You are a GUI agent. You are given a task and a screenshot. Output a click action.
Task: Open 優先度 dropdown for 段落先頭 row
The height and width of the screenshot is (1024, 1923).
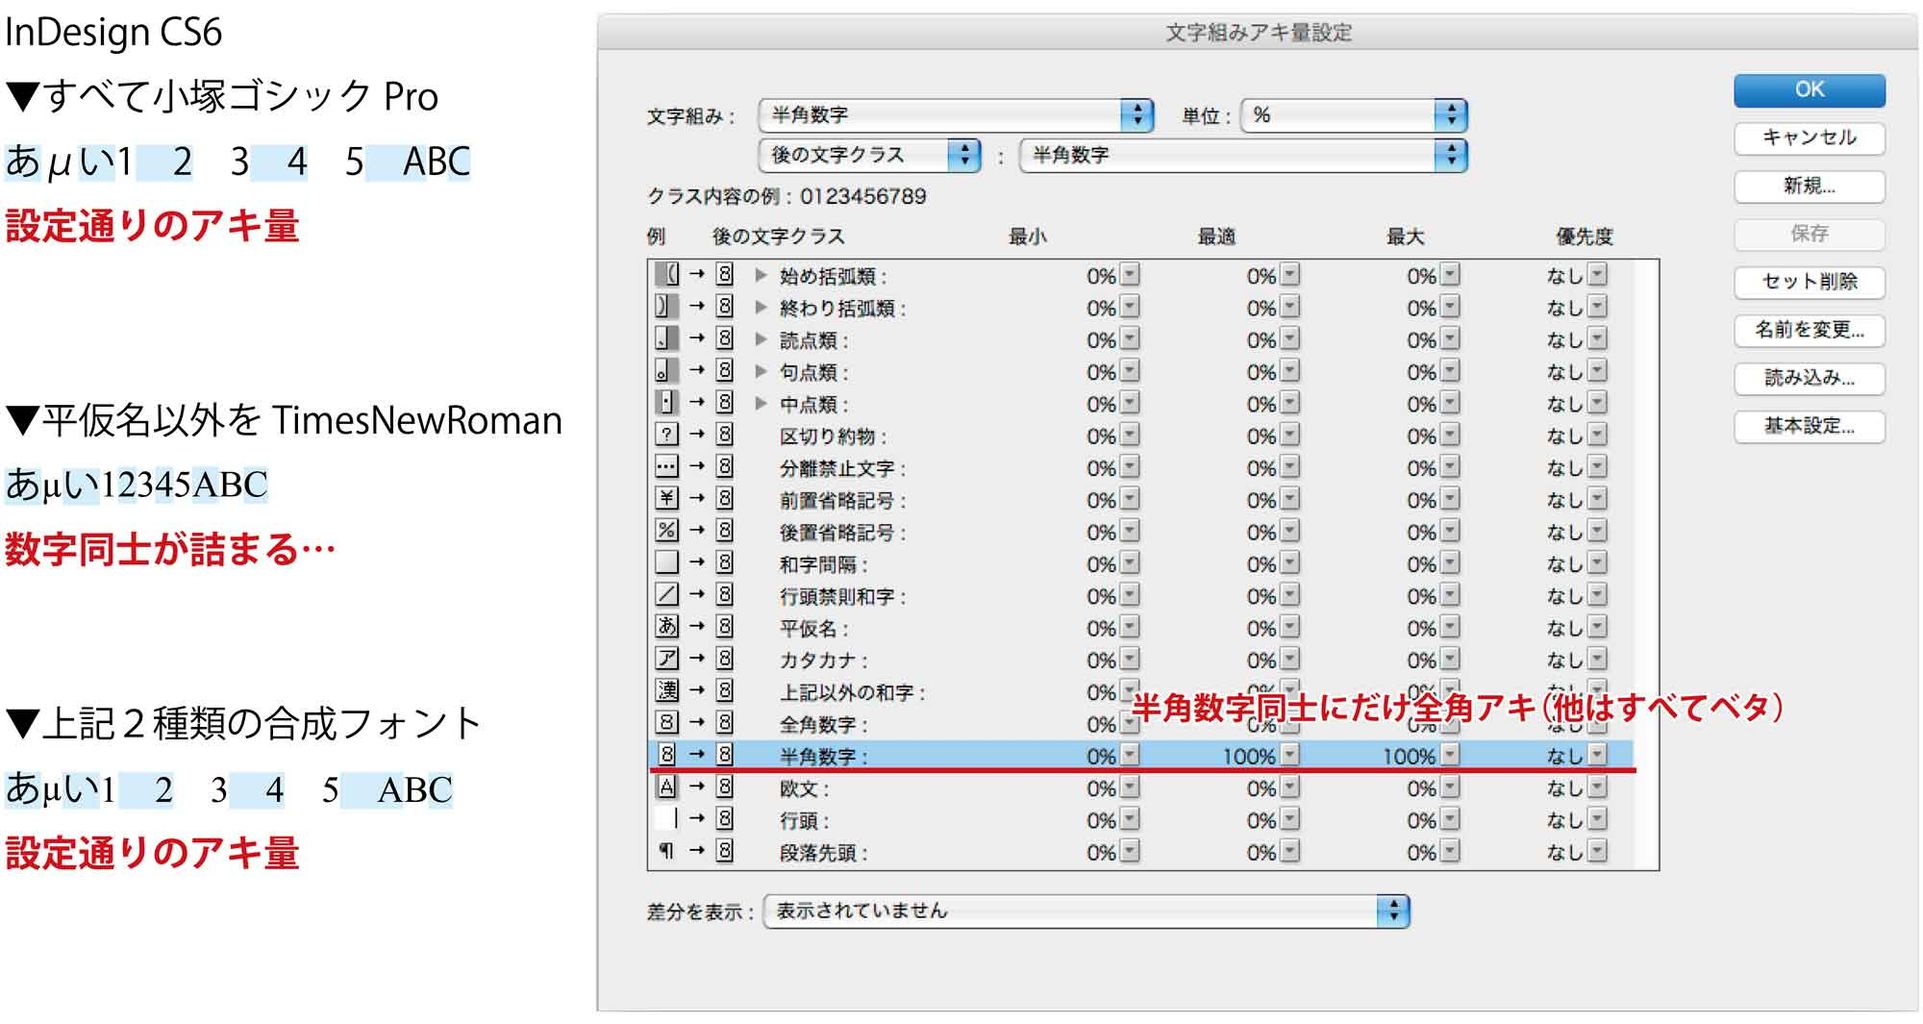[1597, 851]
